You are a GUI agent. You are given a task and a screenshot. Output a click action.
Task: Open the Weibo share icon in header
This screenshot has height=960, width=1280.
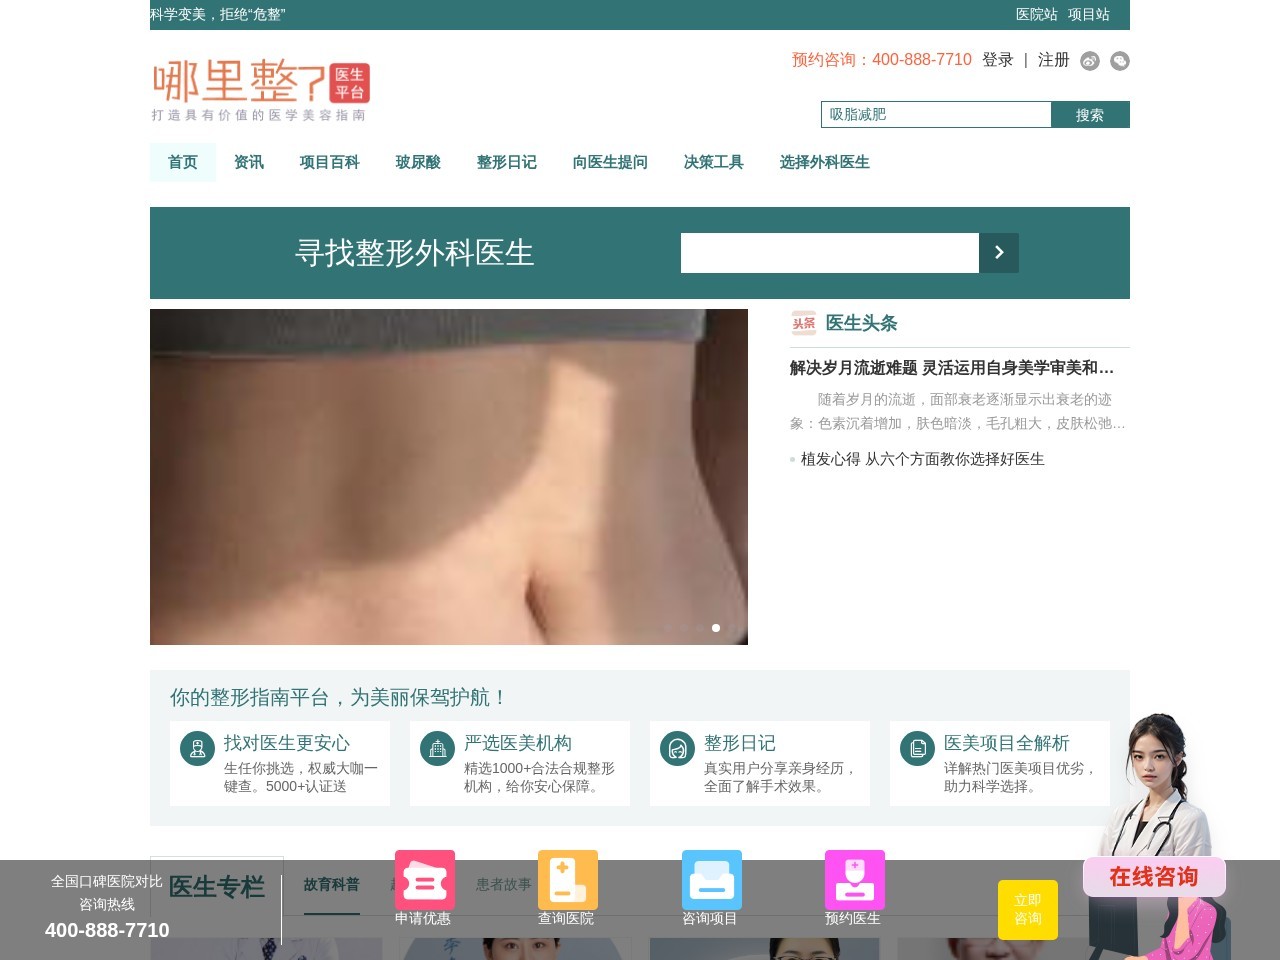(x=1092, y=61)
